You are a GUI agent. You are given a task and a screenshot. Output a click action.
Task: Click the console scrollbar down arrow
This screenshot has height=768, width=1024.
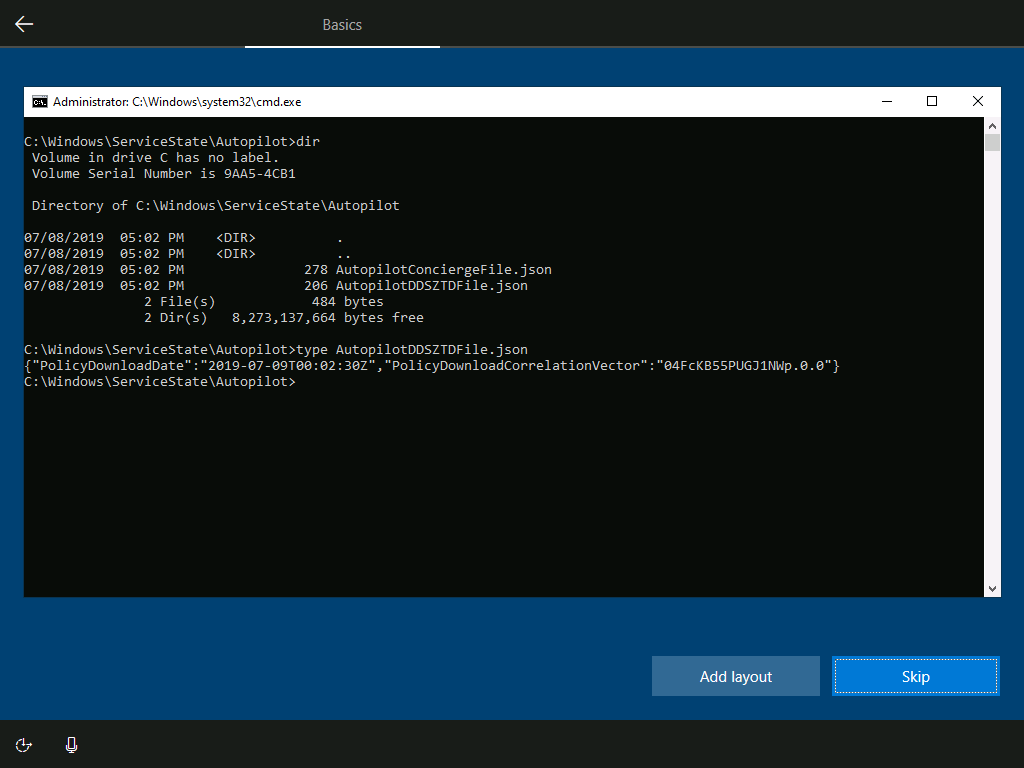[992, 589]
